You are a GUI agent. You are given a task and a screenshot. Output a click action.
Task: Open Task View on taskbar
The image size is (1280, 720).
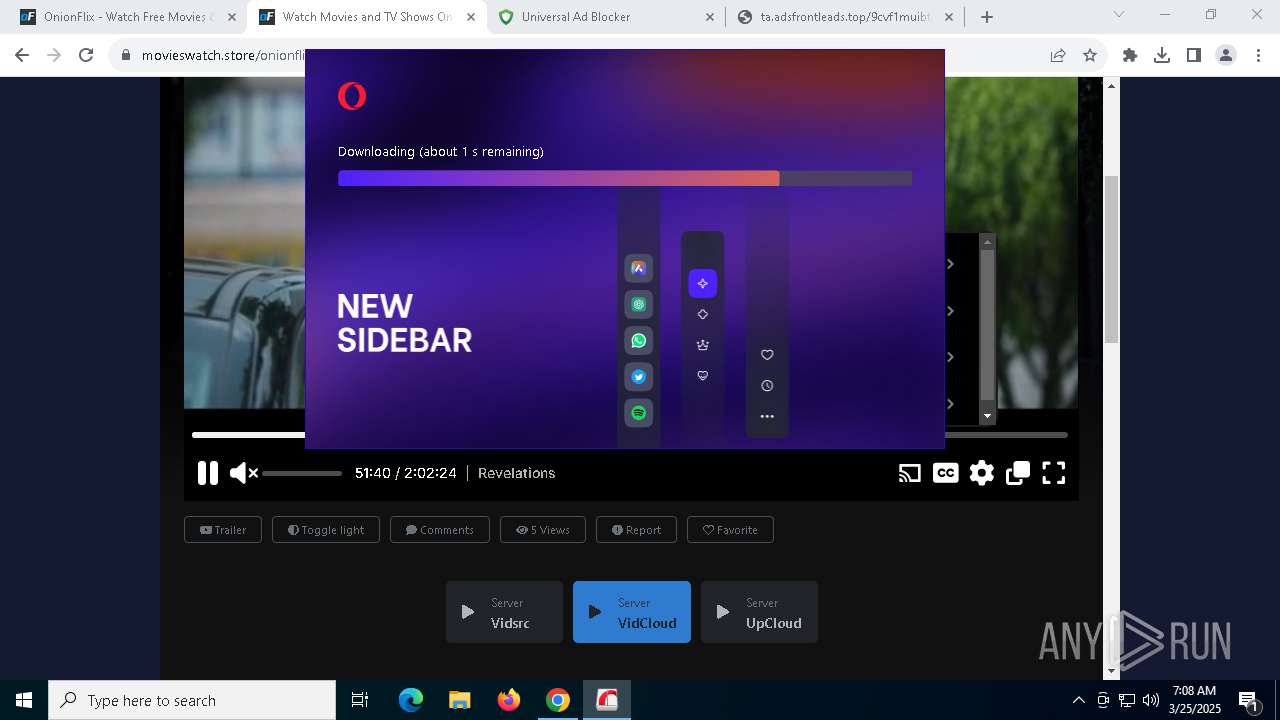tap(360, 700)
